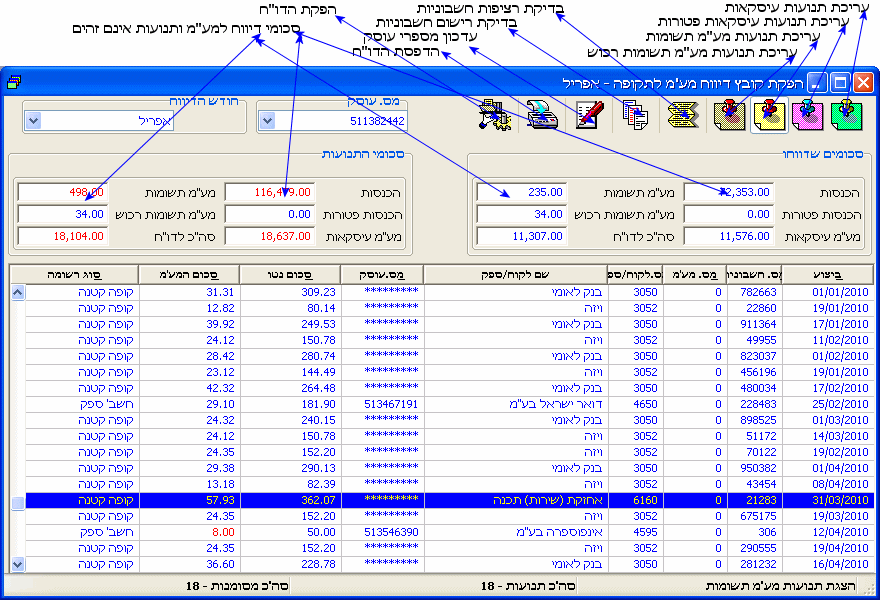Select the row for דואר ישראל בע"מ
Image resolution: width=880 pixels, height=600 pixels.
(449, 404)
